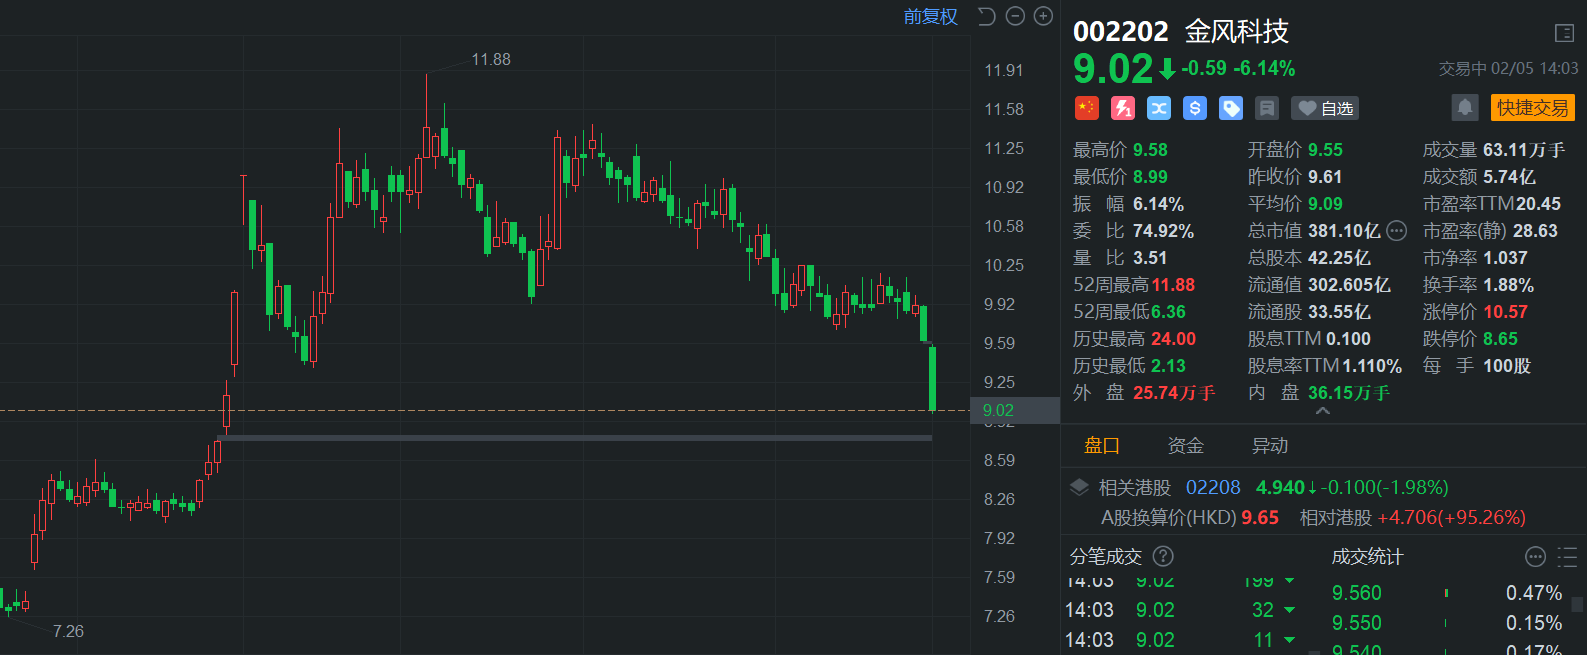
Task: Click the 成交额 value 5.74亿
Action: pyautogui.click(x=1509, y=177)
